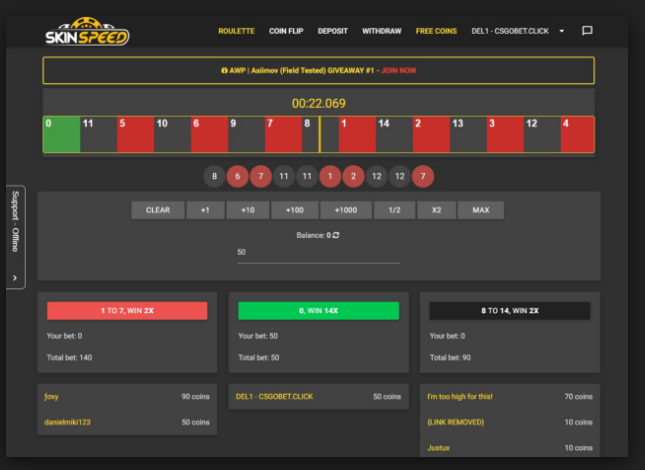Open the account dropdown arrow
This screenshot has height=470, width=645.
point(561,31)
